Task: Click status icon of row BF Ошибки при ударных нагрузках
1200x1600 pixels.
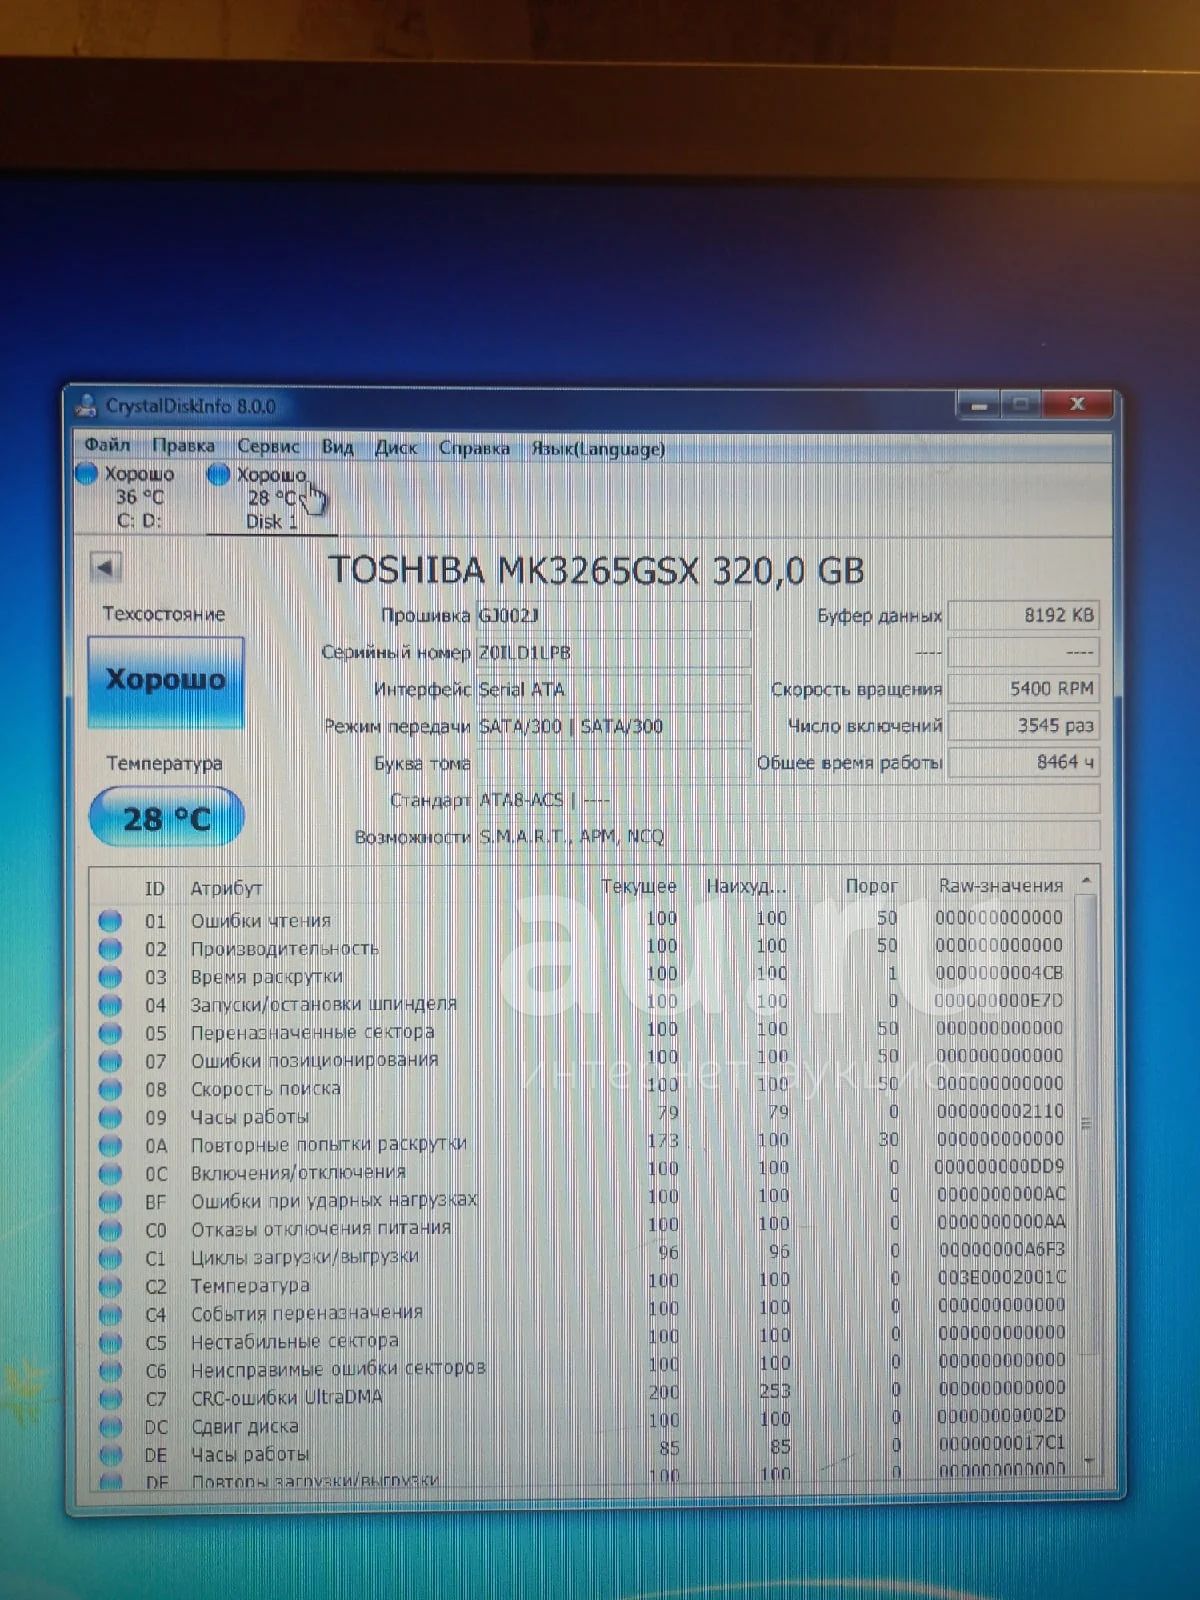Action: 110,1202
